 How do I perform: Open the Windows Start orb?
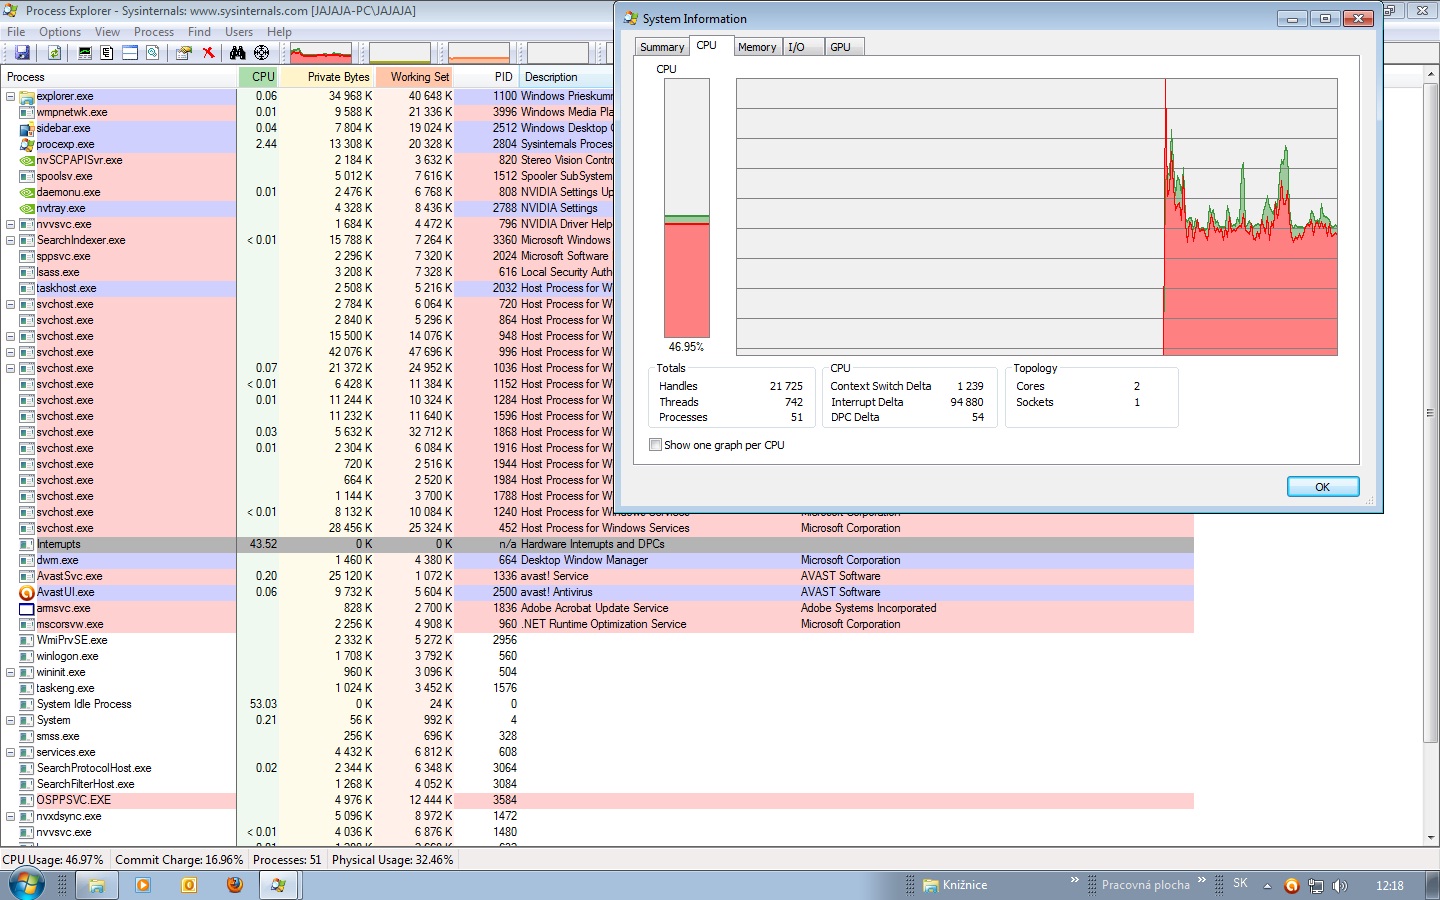point(27,885)
